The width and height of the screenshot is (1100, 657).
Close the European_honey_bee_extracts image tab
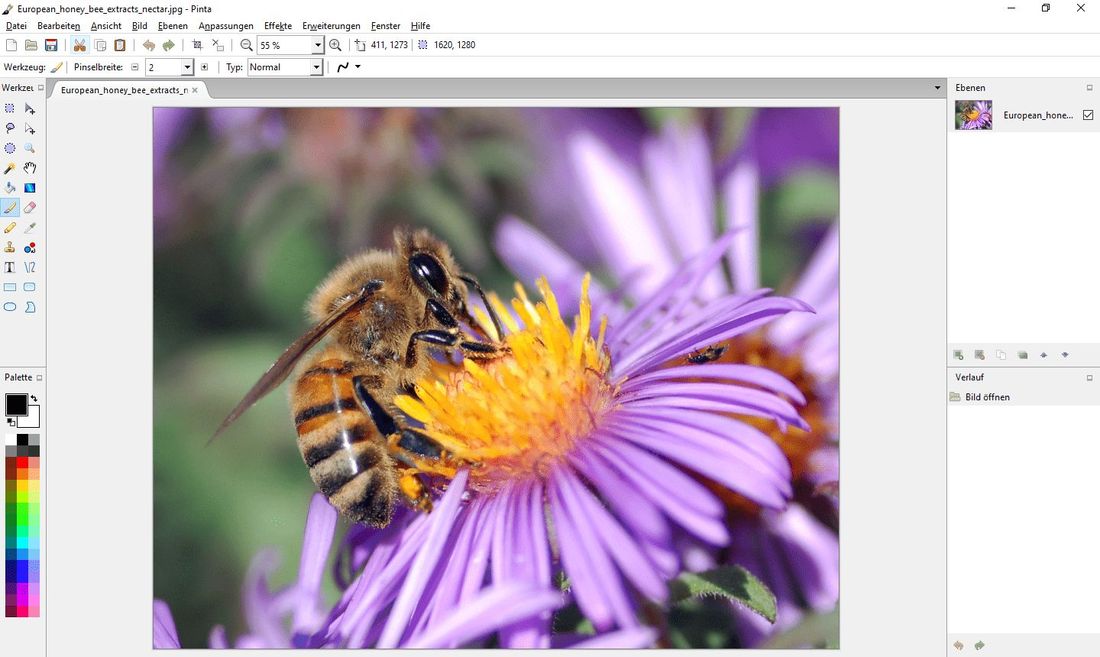point(195,90)
